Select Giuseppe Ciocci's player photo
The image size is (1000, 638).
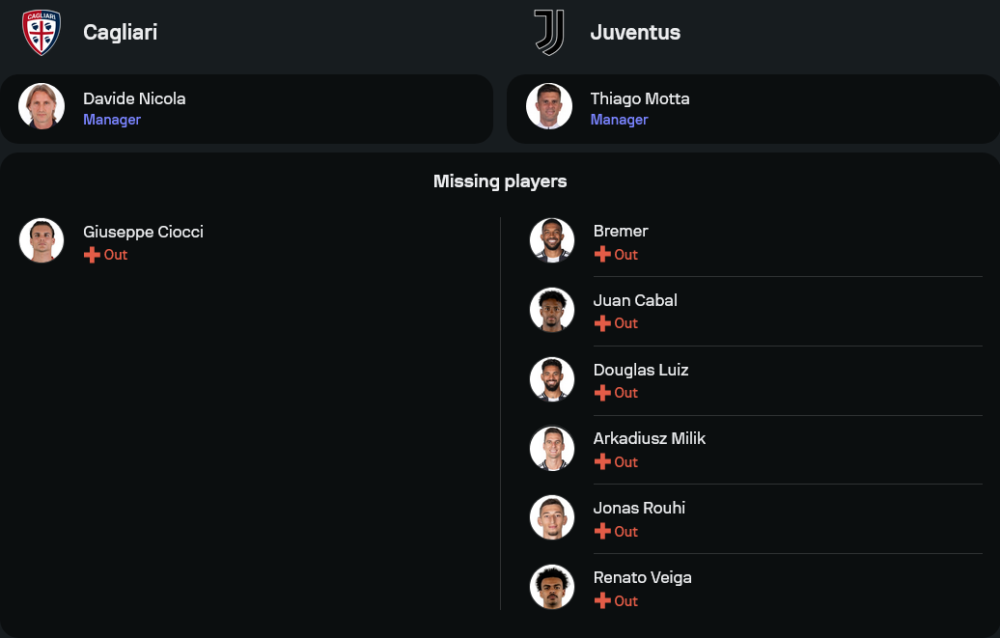pyautogui.click(x=42, y=241)
